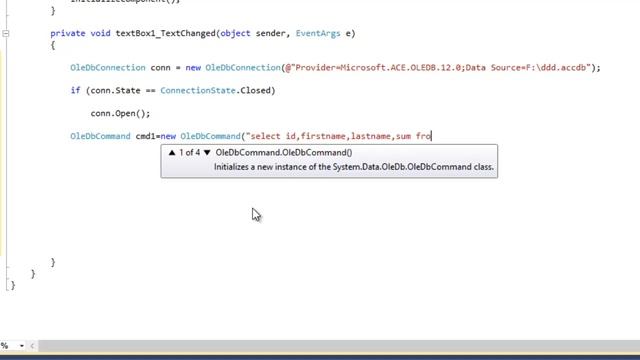Click the 'if' keyword

tap(76, 91)
